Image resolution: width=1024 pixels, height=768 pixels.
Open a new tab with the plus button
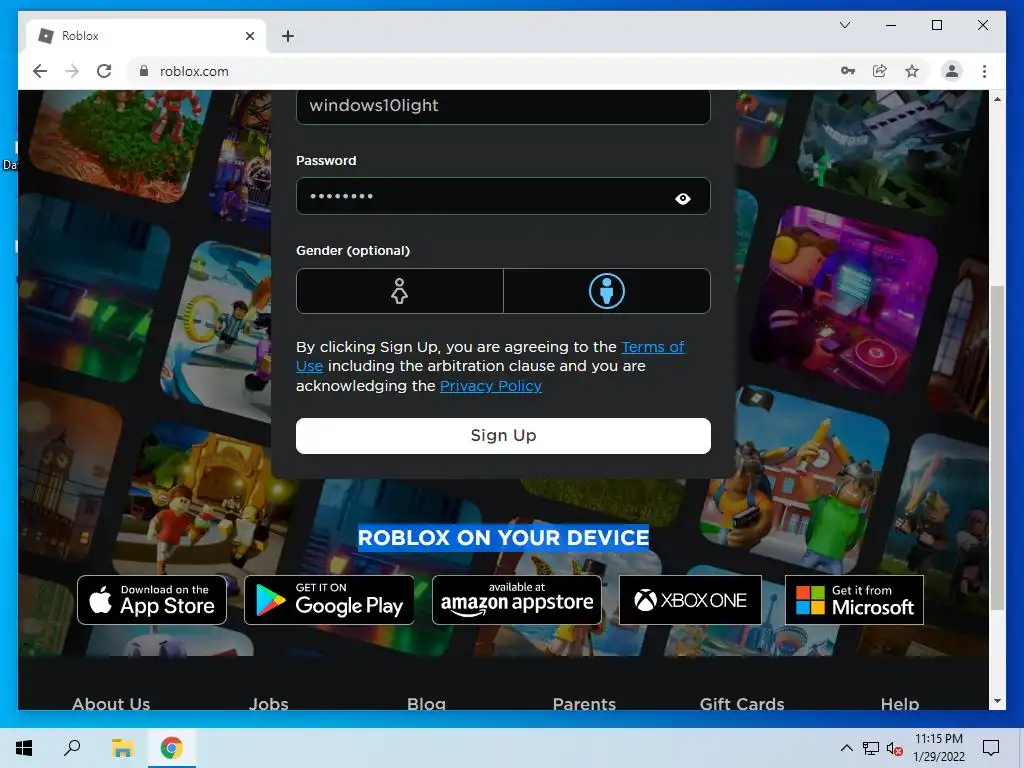[288, 36]
